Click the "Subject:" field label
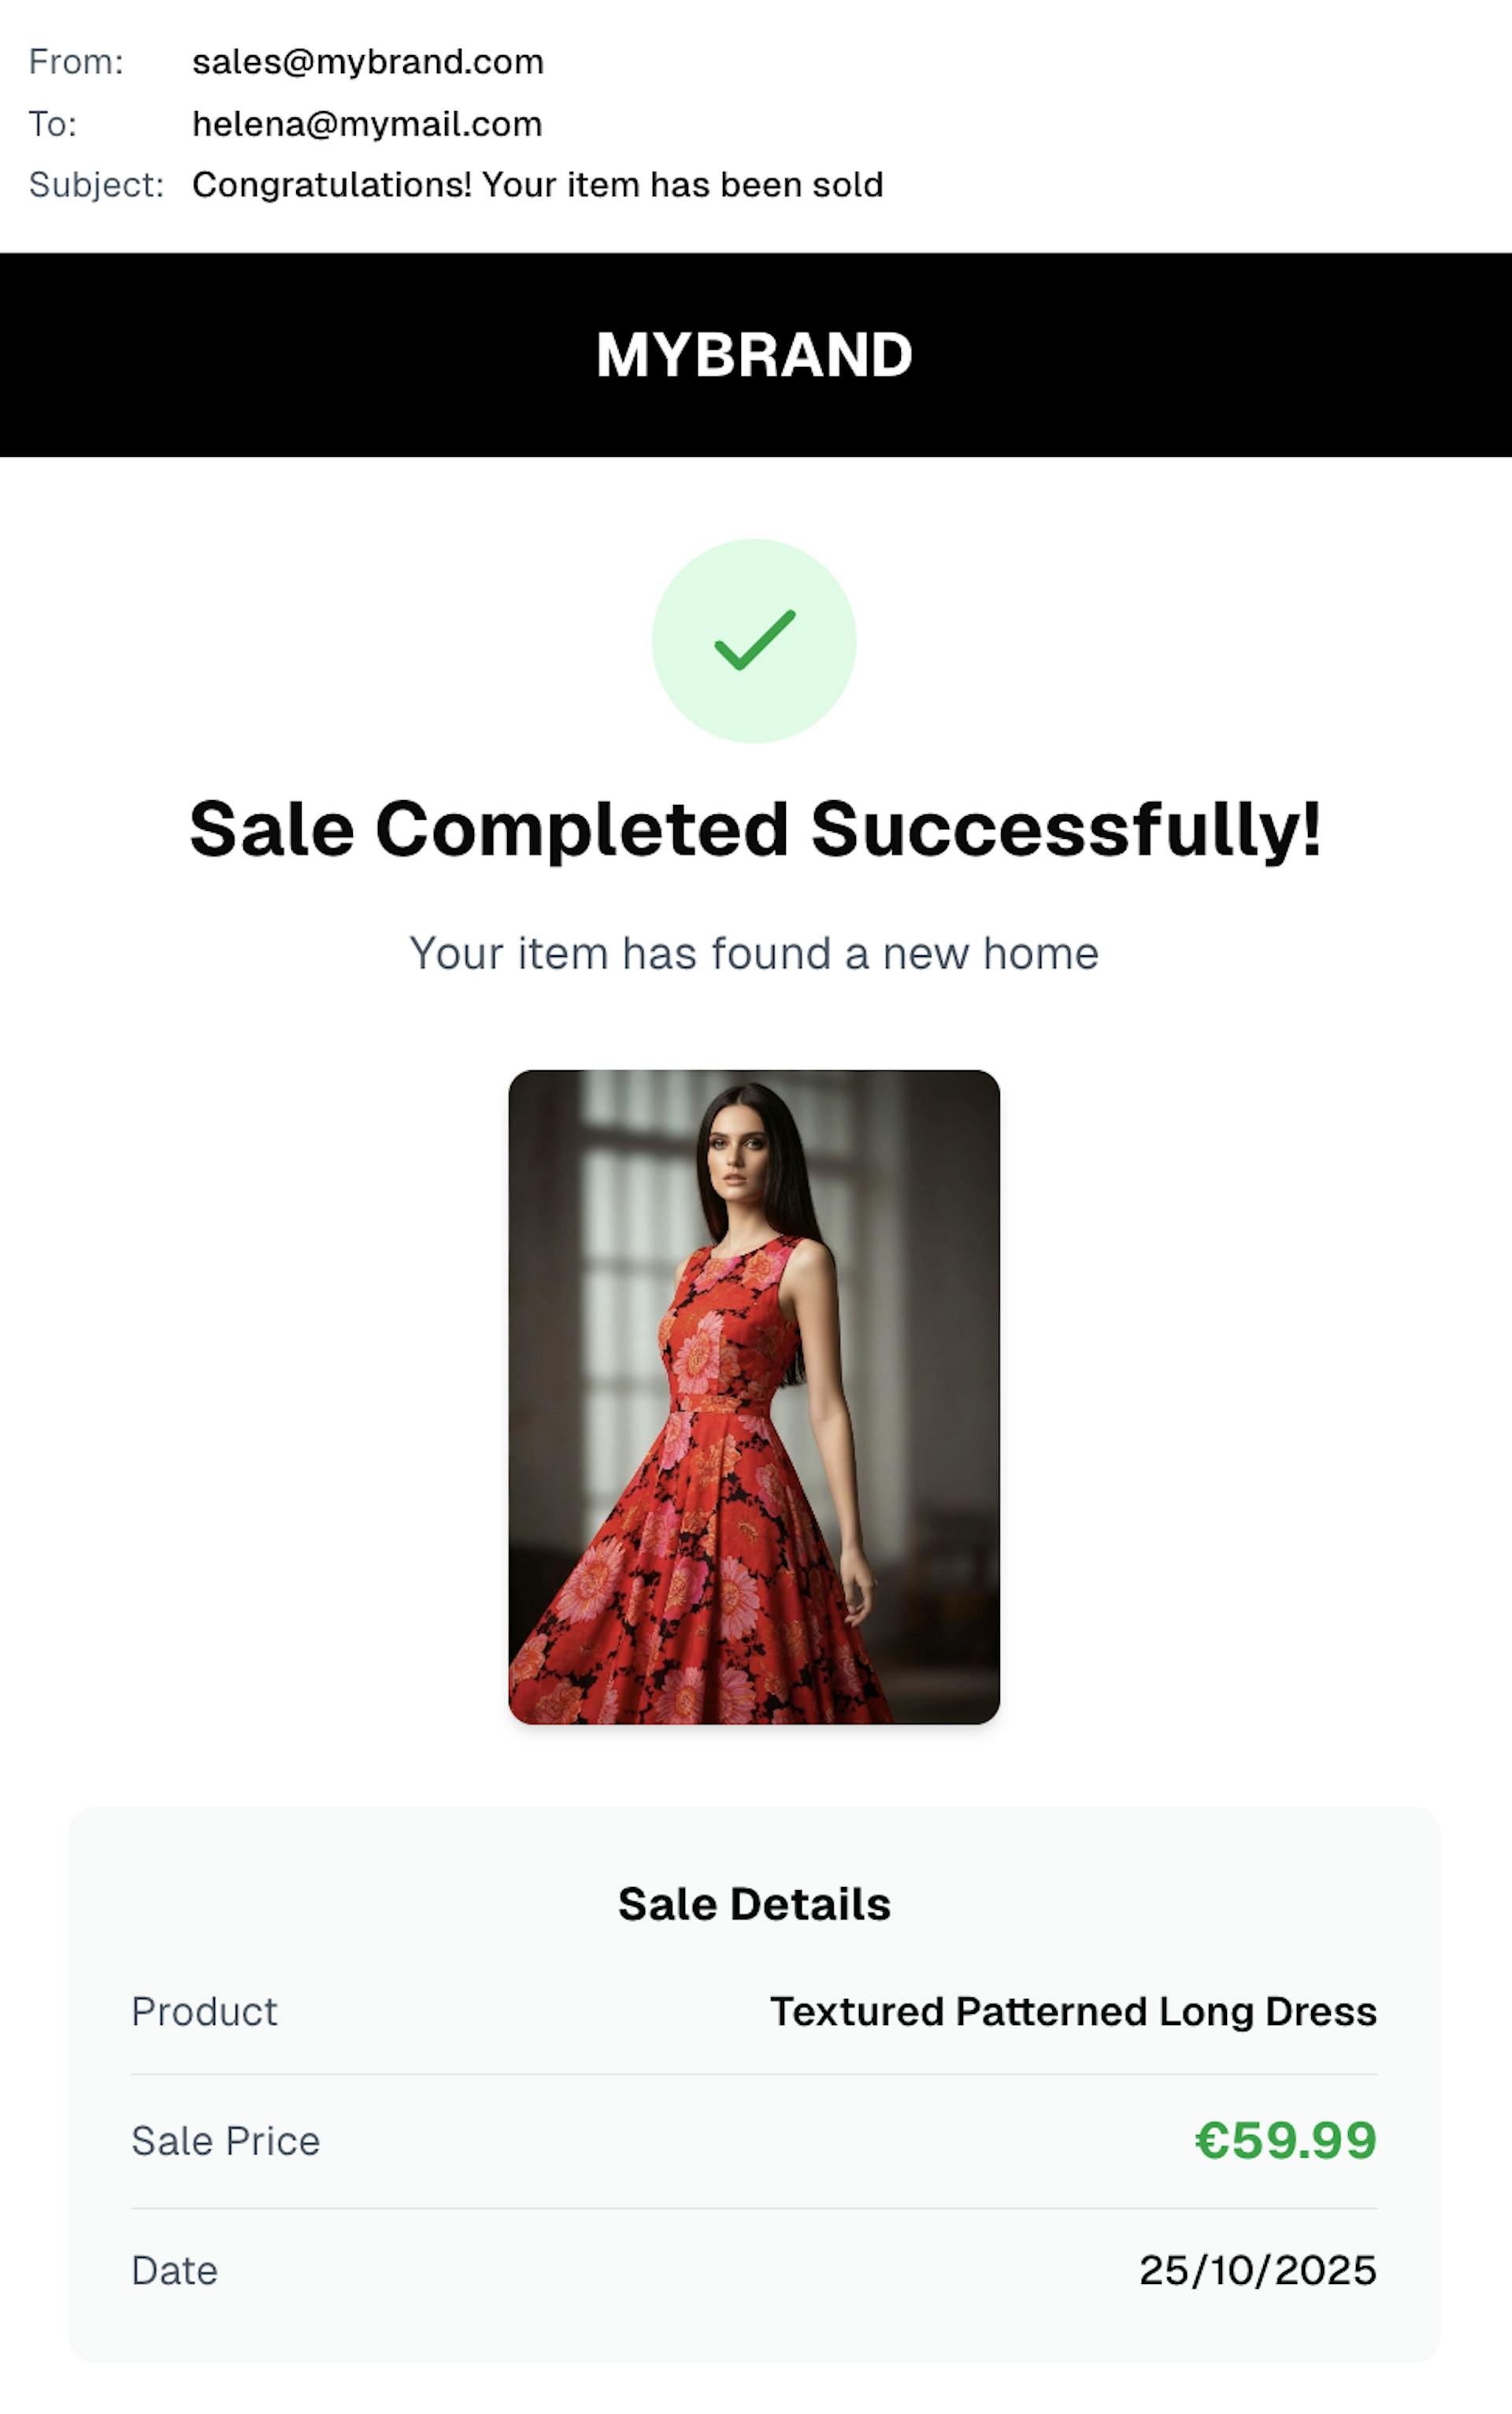 click(x=96, y=185)
